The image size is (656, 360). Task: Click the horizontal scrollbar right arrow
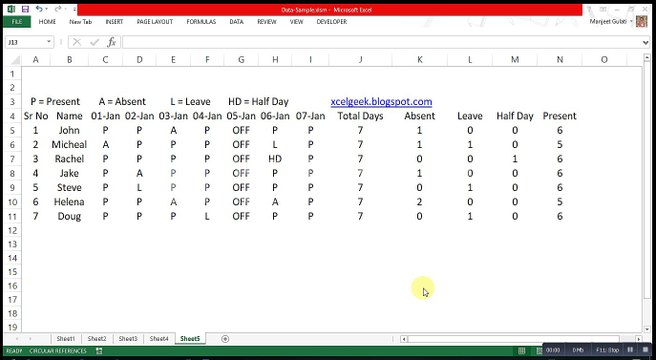[638, 339]
